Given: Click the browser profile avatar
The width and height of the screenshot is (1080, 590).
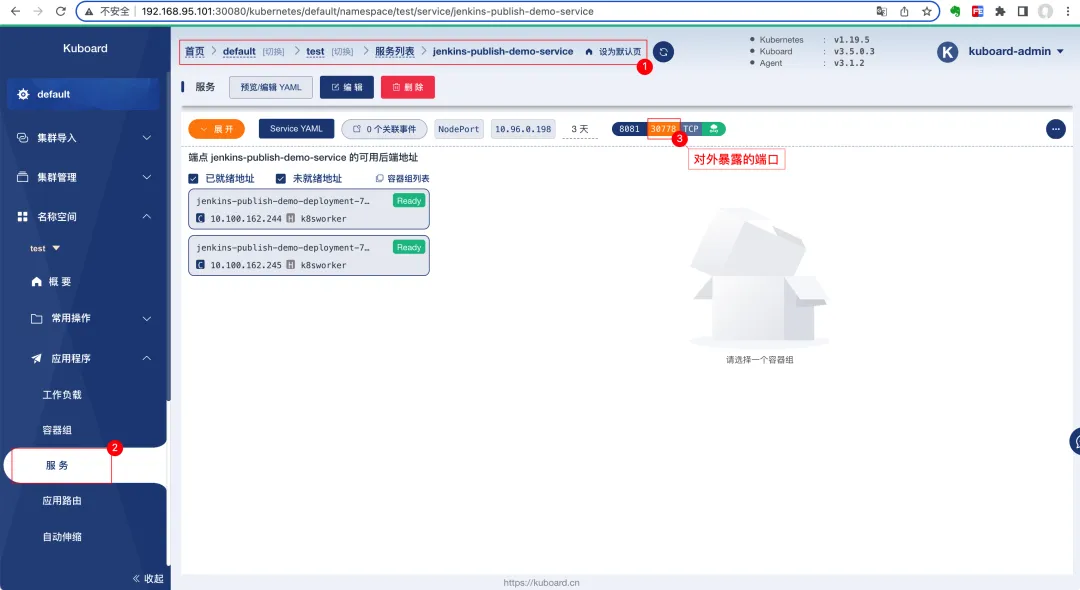Looking at the screenshot, I should tap(1046, 11).
